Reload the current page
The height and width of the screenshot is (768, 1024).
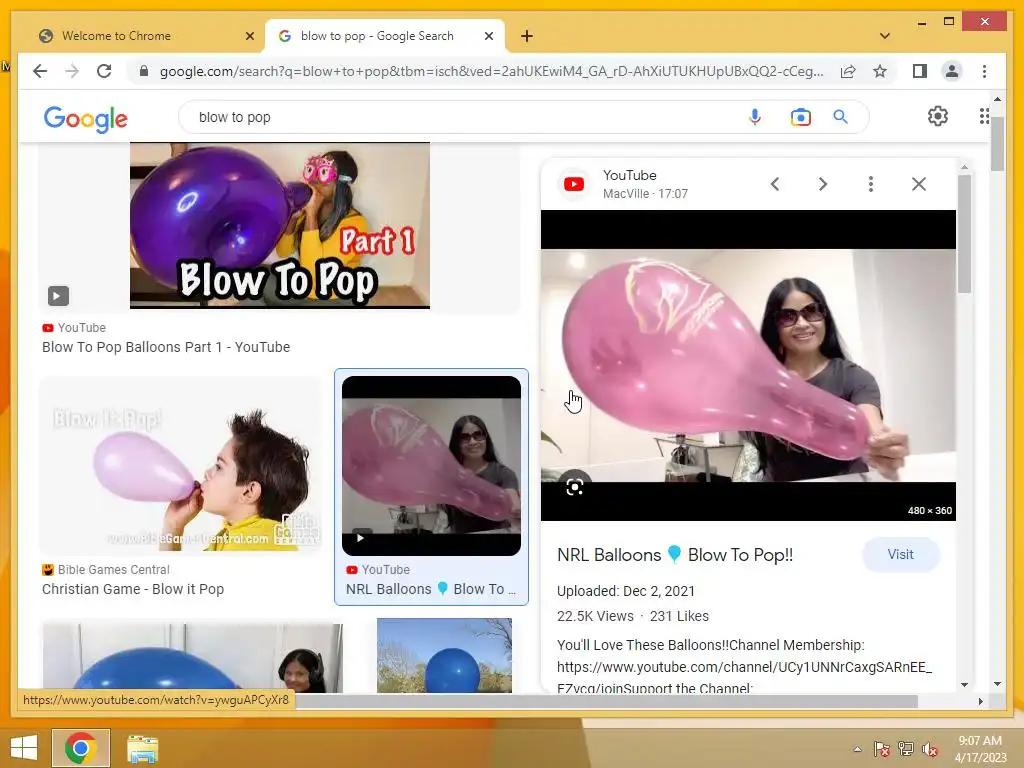pos(104,71)
